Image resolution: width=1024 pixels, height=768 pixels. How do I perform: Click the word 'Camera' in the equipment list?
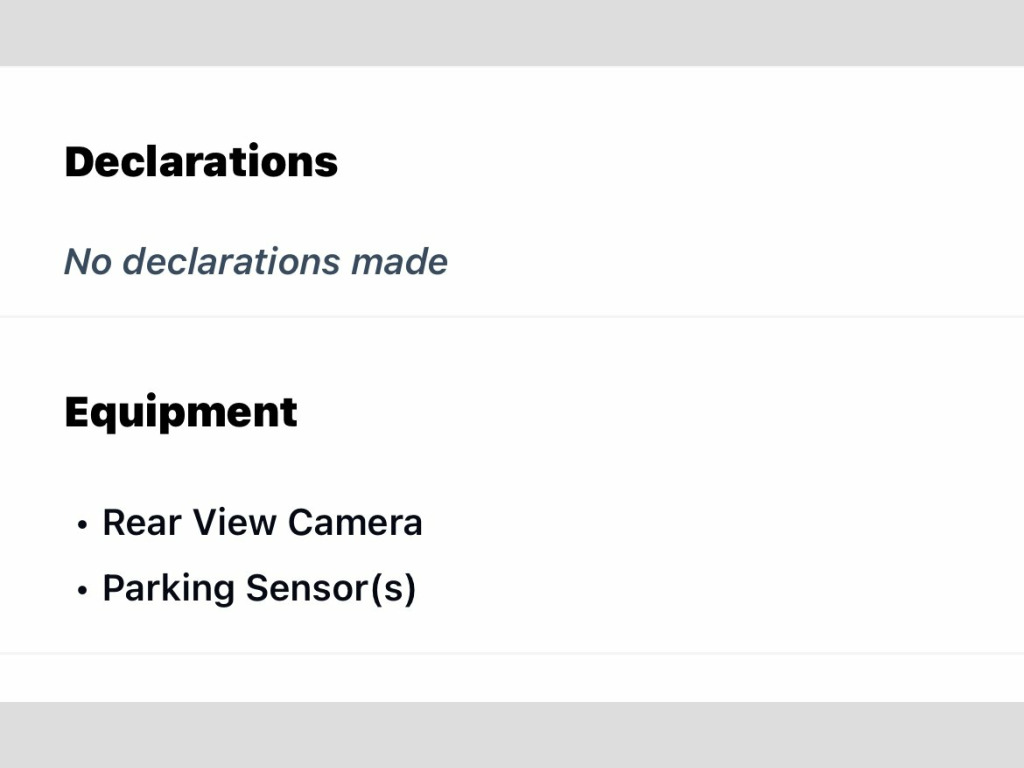(x=355, y=522)
